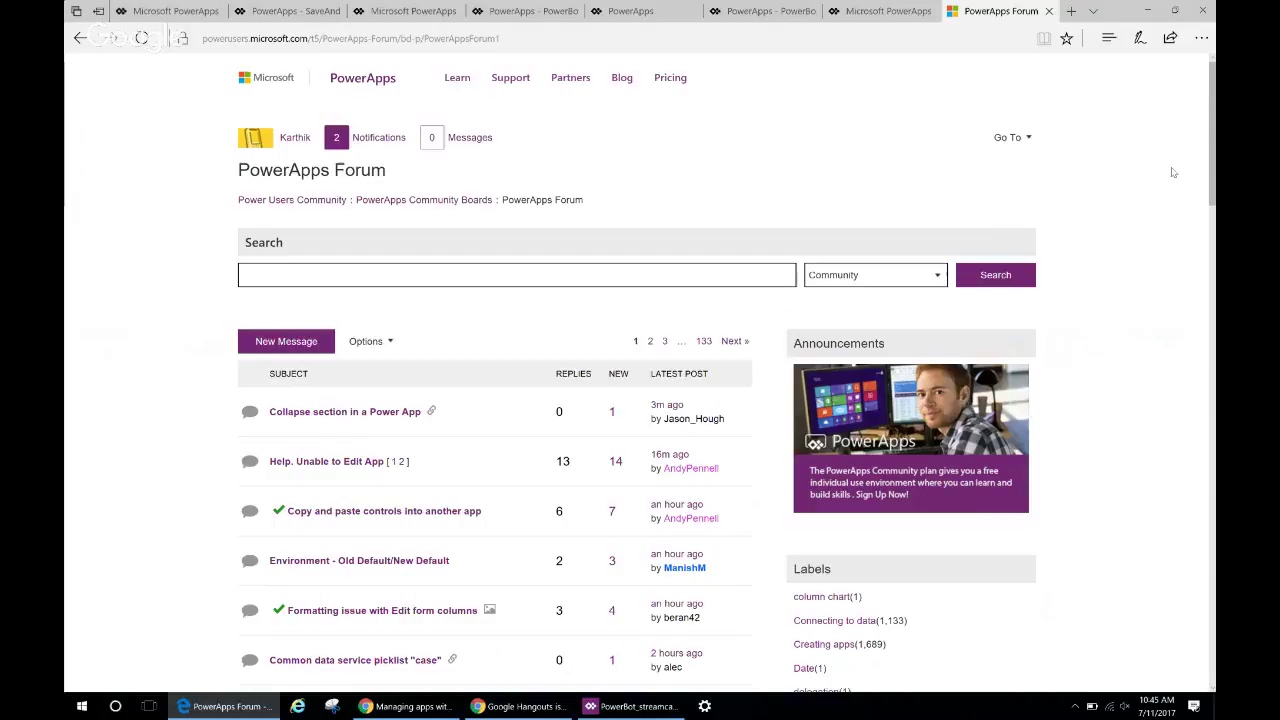Open the Learn menu item

[x=457, y=77]
